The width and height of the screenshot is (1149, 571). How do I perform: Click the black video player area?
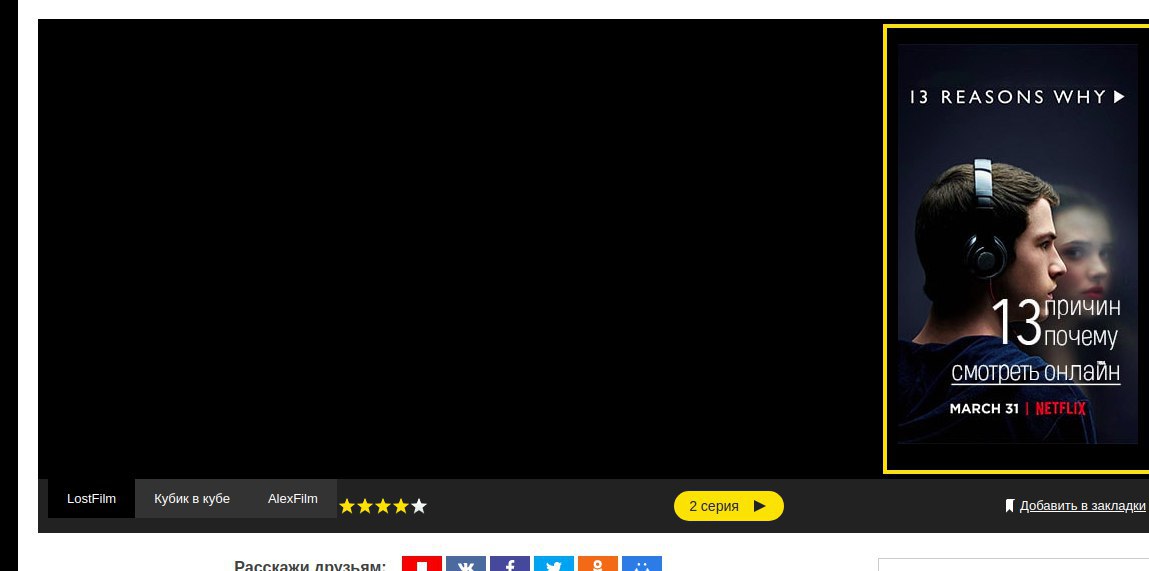tap(460, 248)
